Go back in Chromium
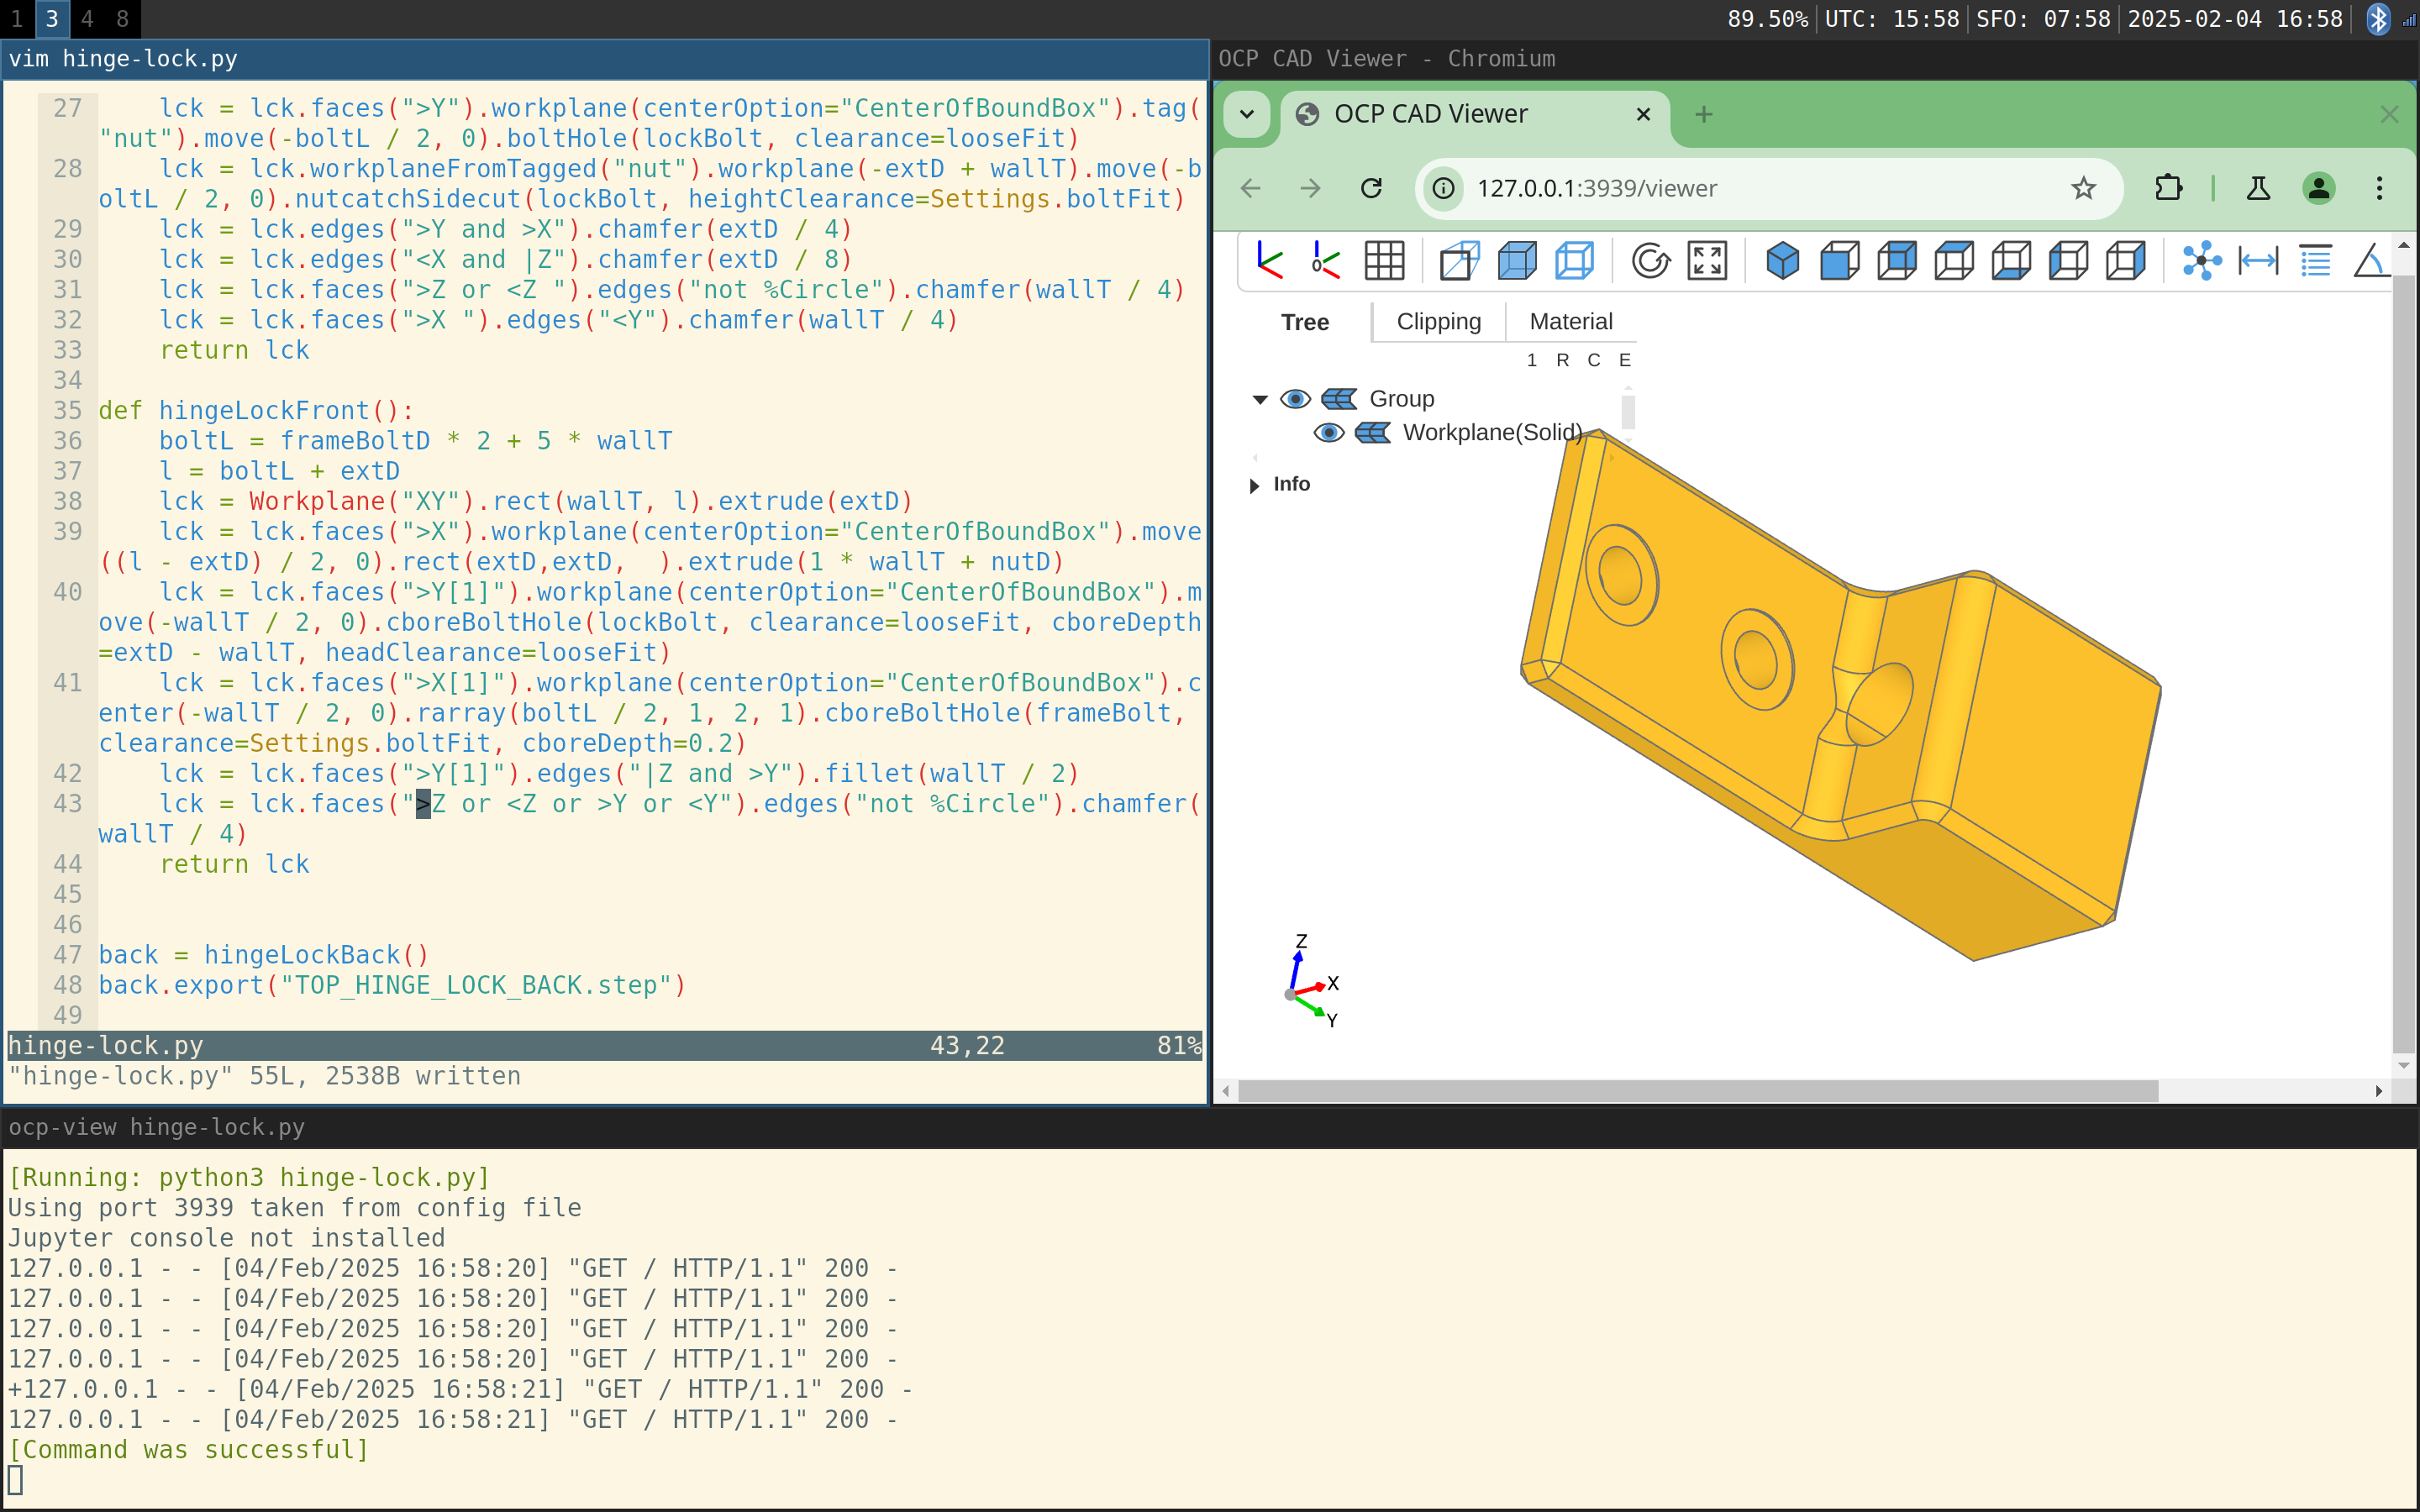The height and width of the screenshot is (1512, 2420). click(1250, 188)
